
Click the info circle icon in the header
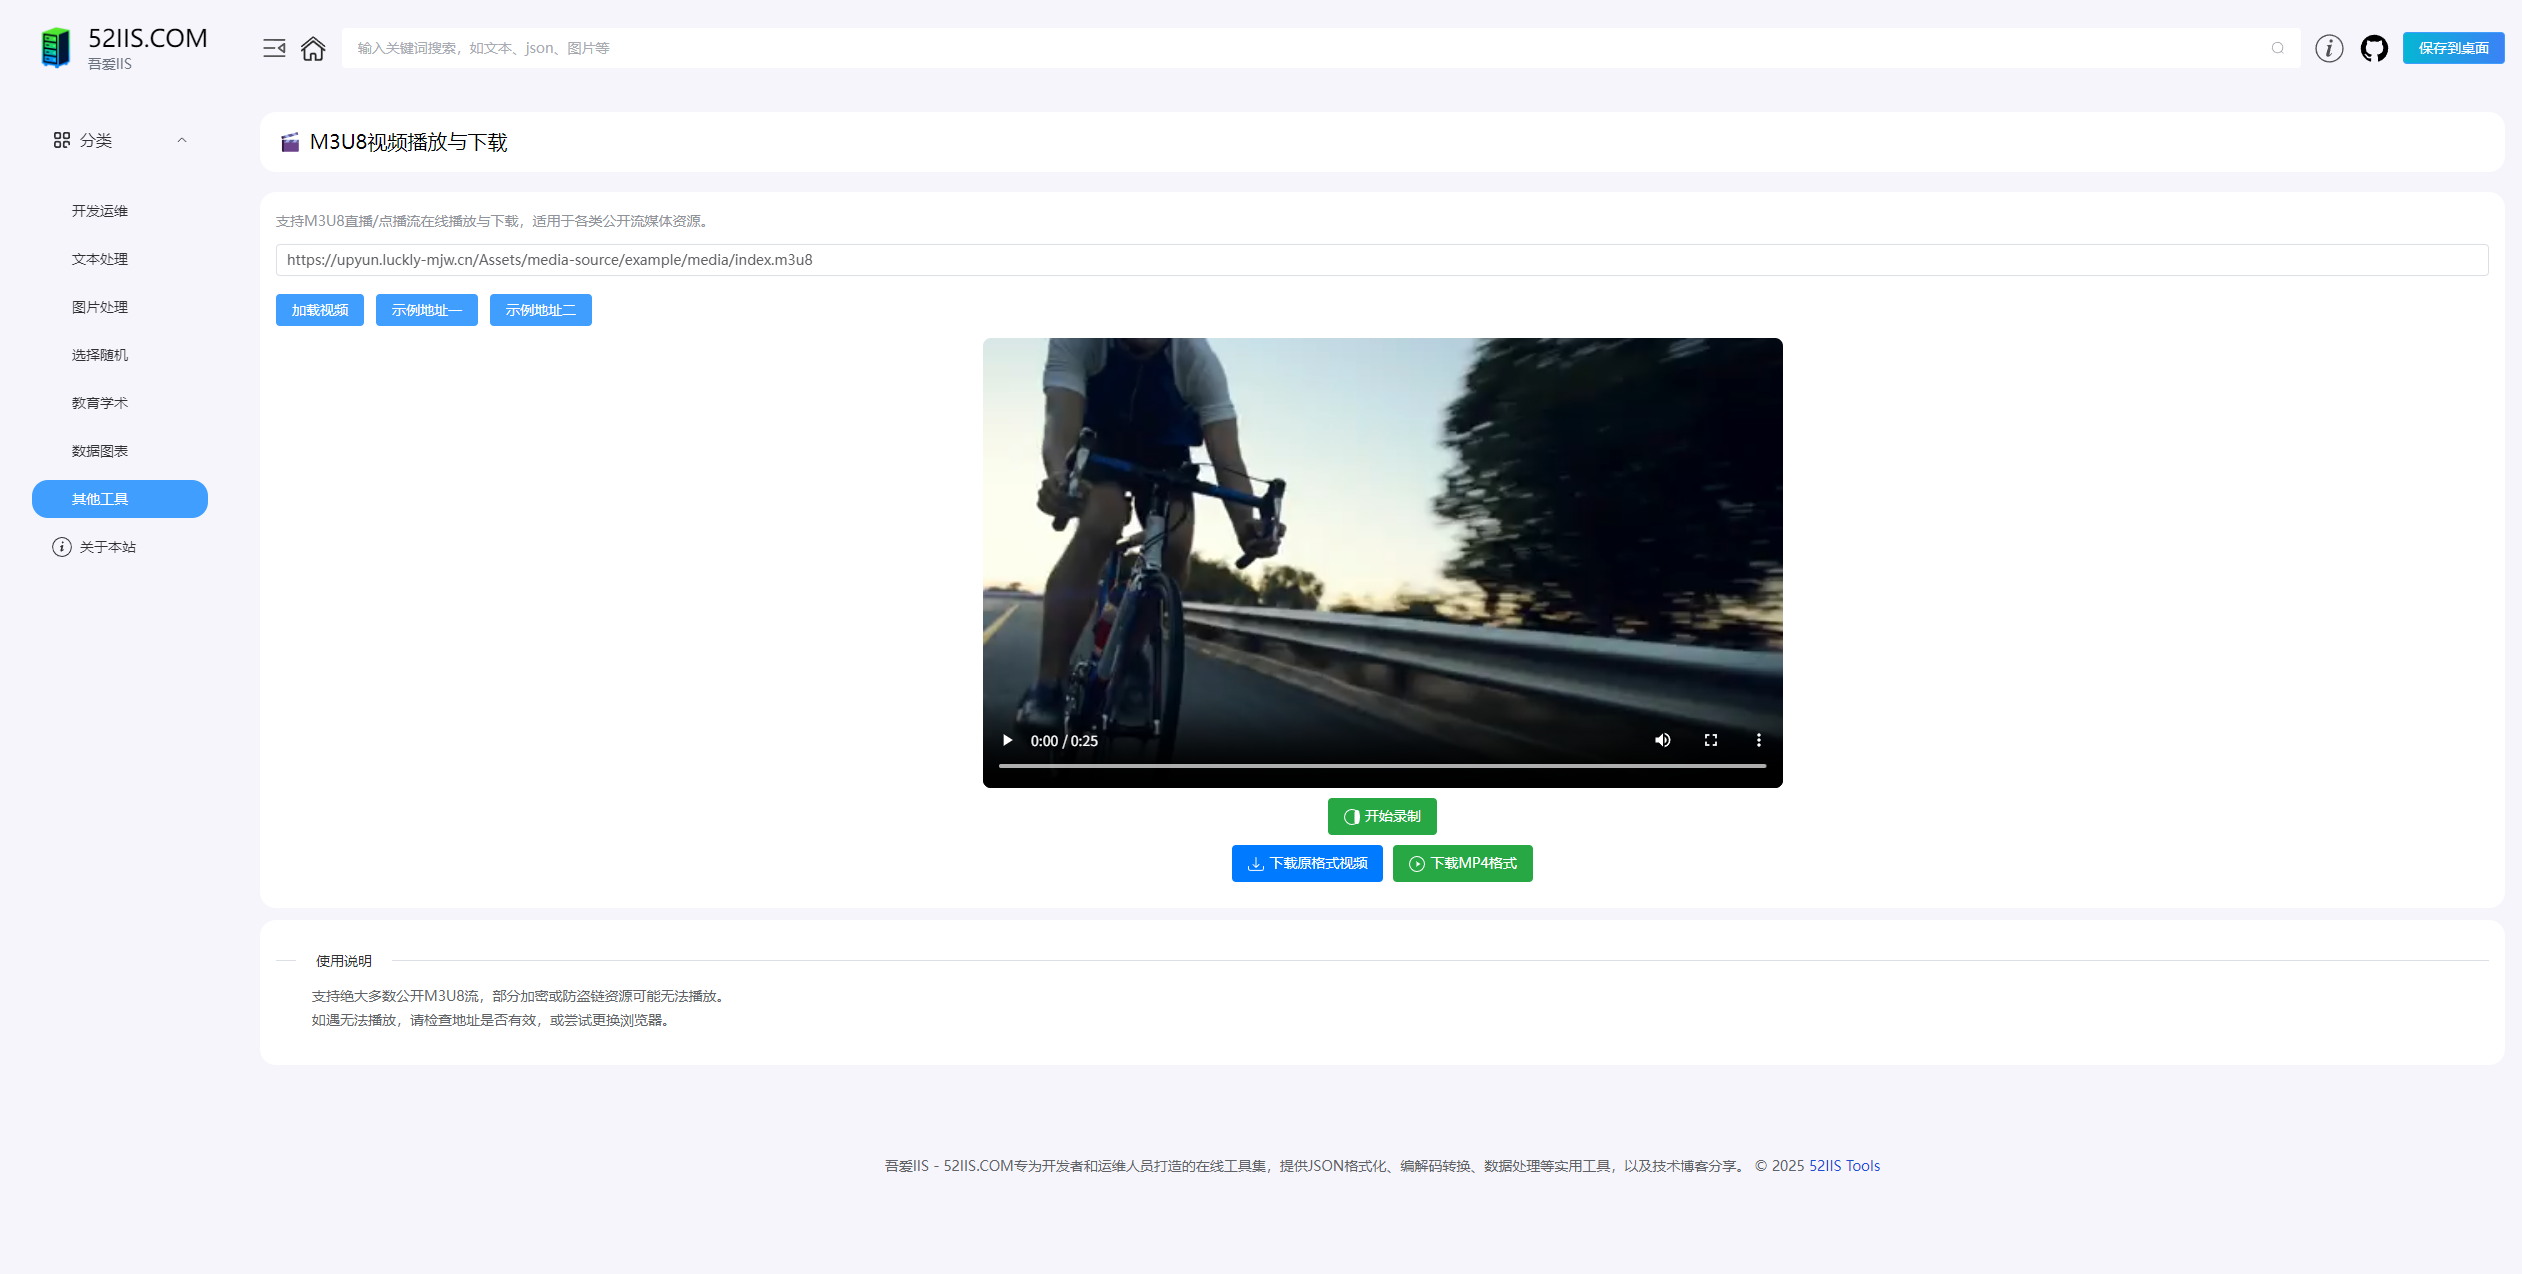2329,48
